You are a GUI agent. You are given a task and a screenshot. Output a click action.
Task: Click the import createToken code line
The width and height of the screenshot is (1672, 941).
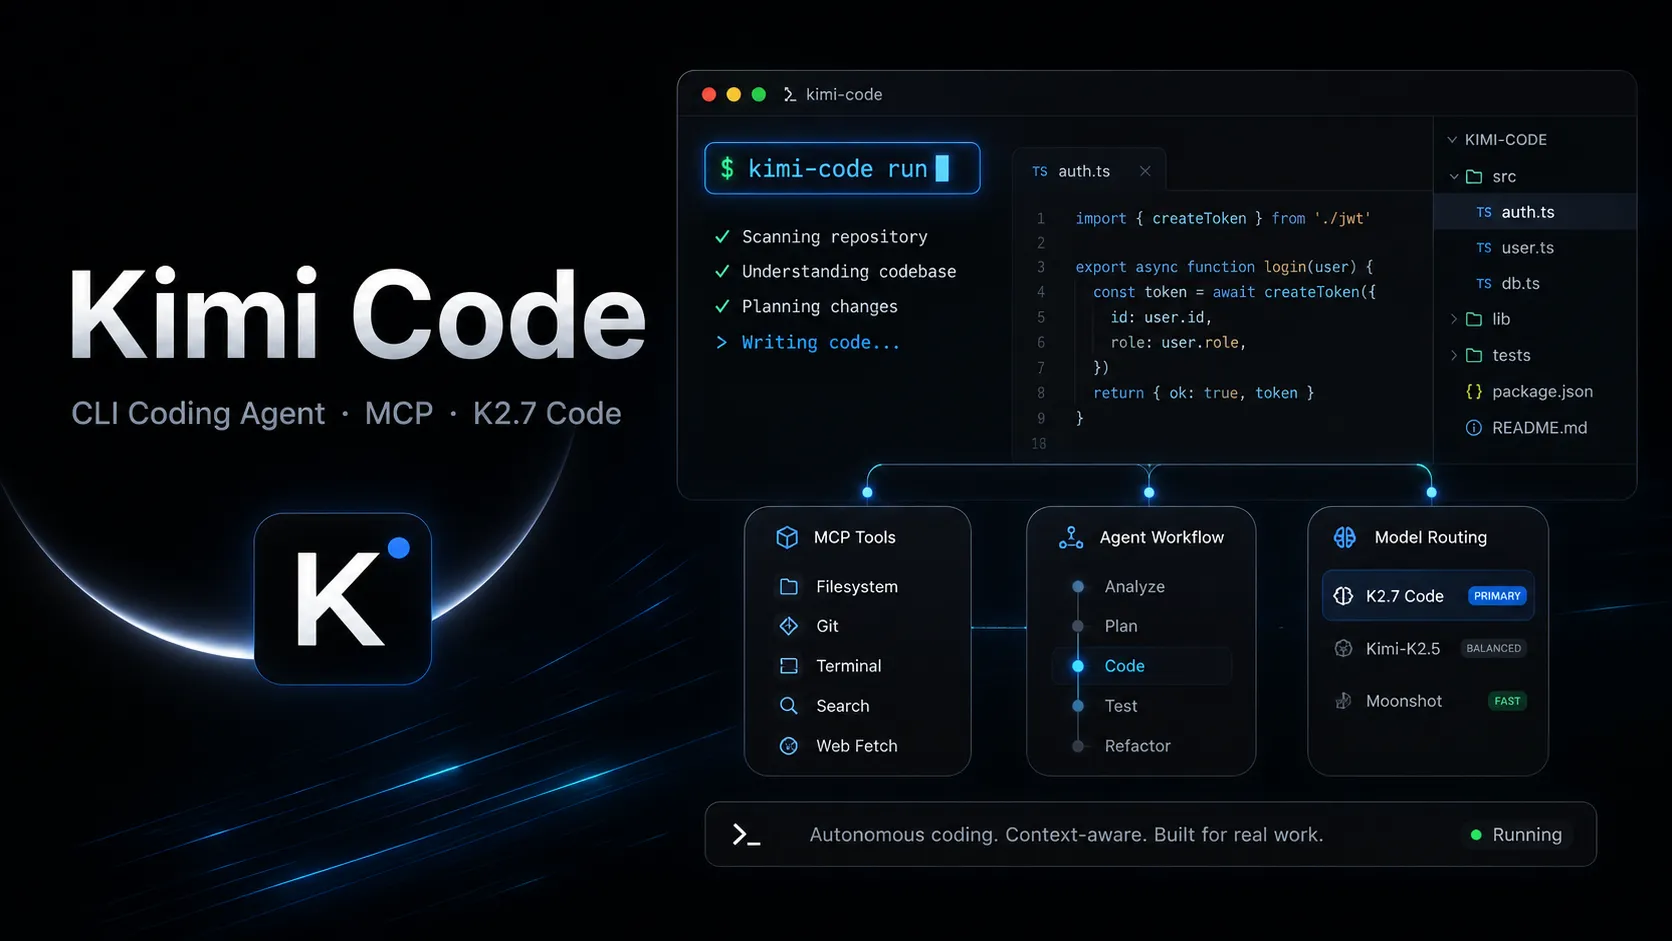click(1222, 218)
